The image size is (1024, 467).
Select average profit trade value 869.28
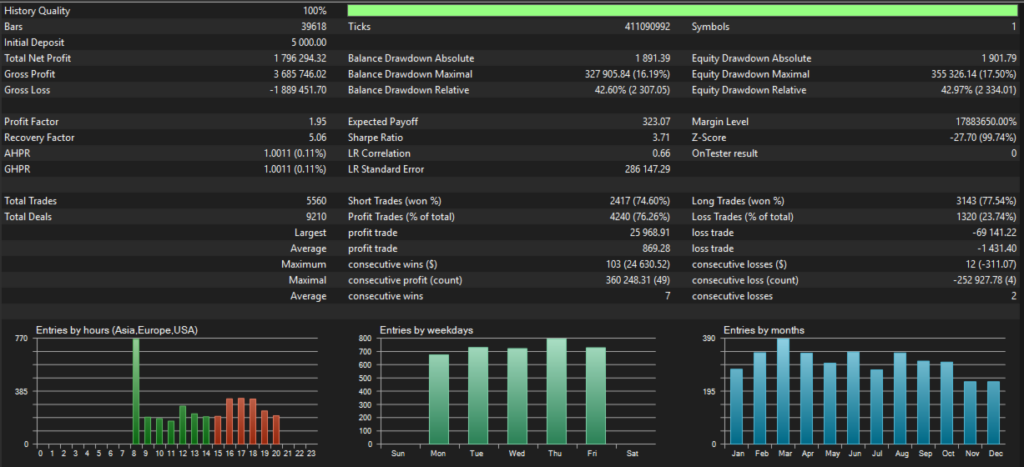point(656,249)
